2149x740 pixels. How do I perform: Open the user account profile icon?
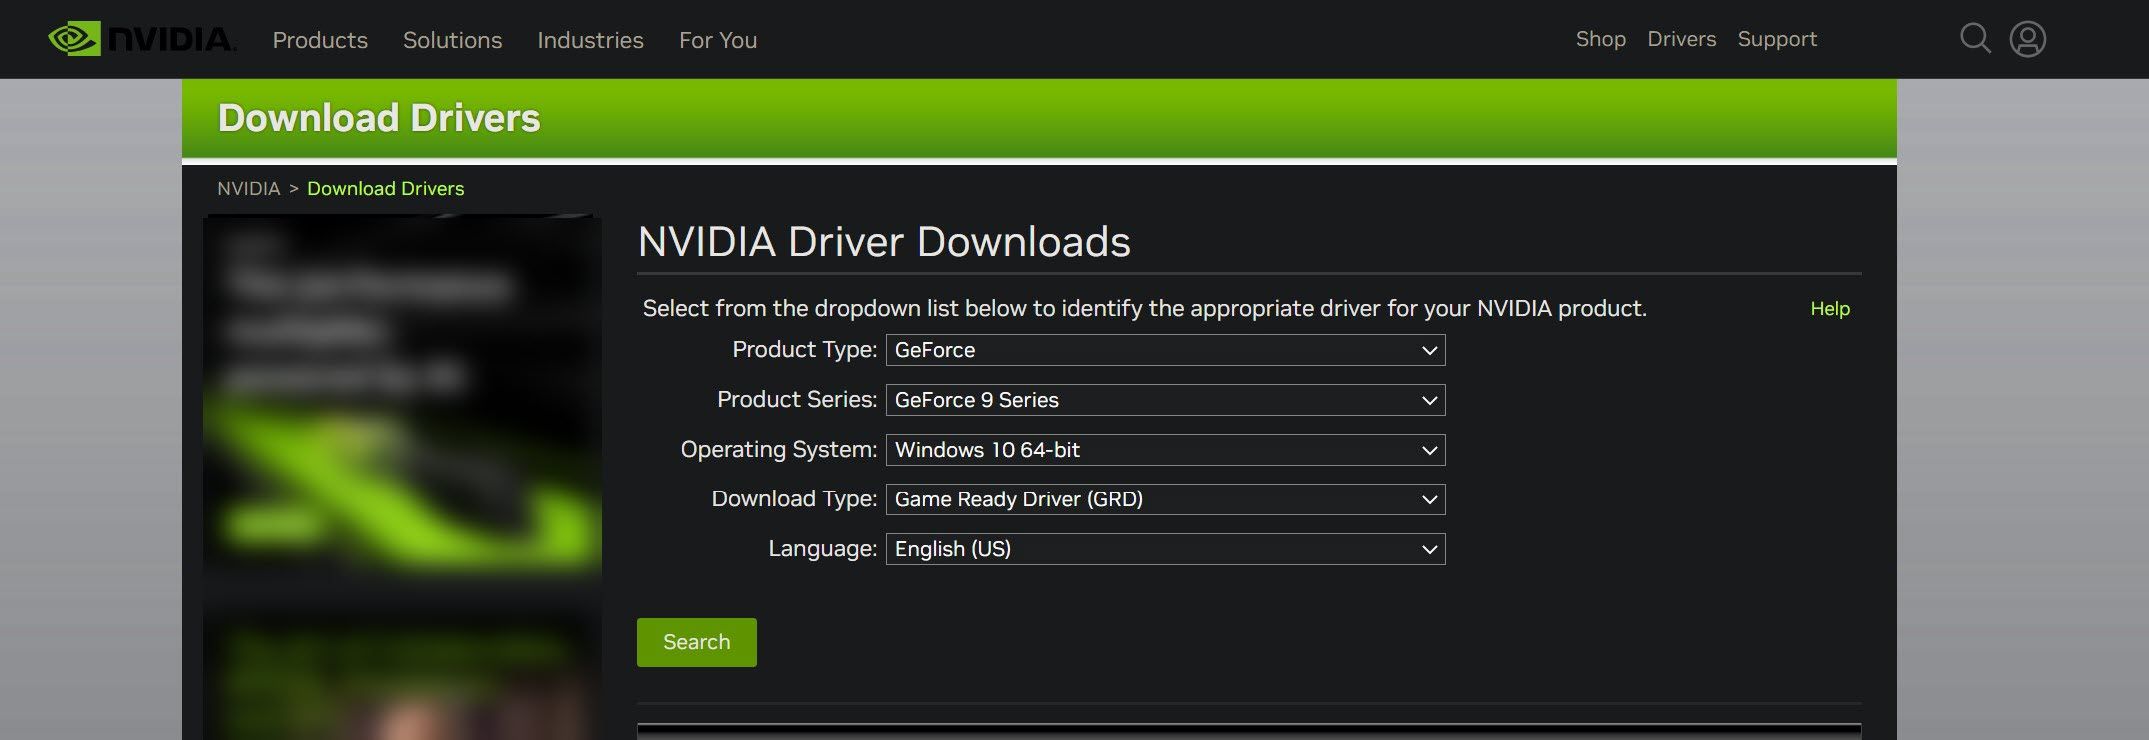pos(2027,39)
